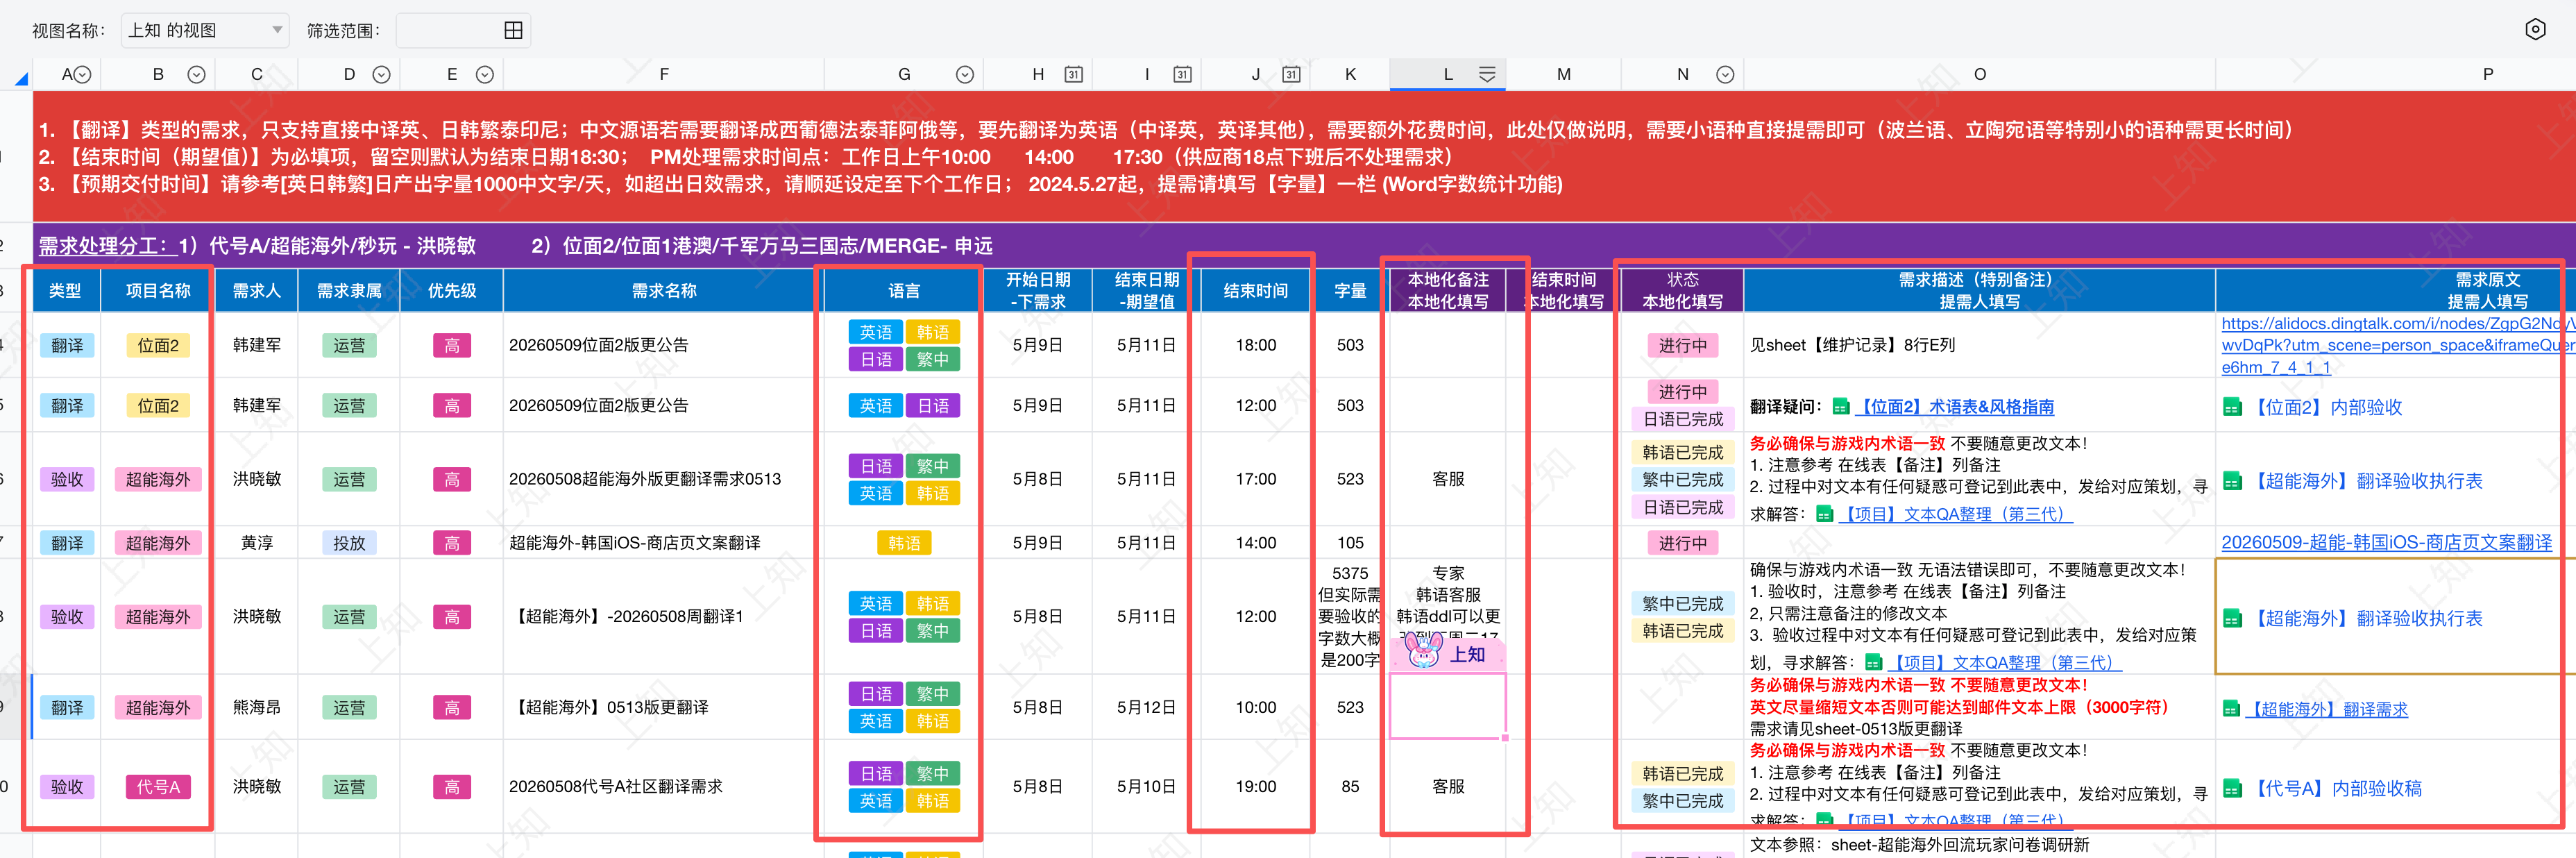
Task: Open column A filter dropdown
Action: click(x=83, y=74)
